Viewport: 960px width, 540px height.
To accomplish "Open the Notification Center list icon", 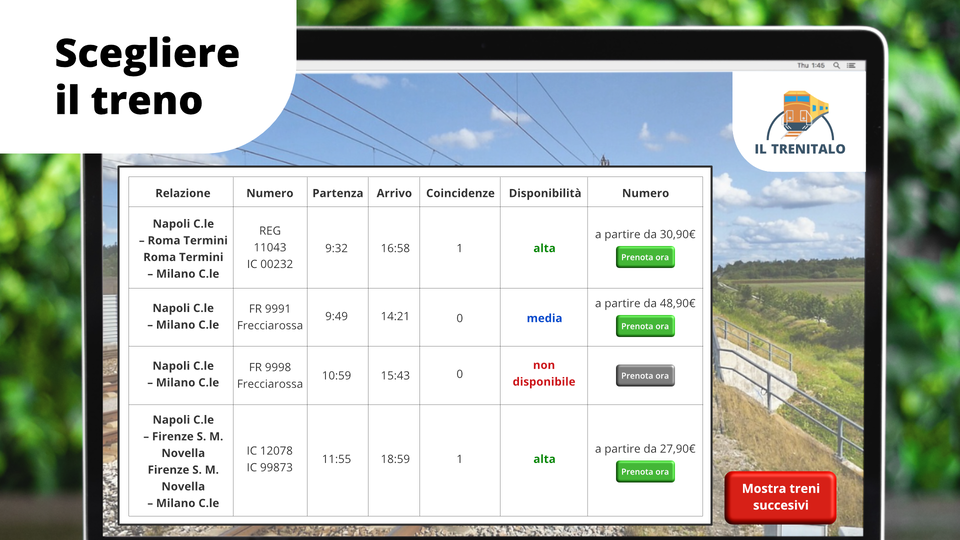I will click(851, 65).
